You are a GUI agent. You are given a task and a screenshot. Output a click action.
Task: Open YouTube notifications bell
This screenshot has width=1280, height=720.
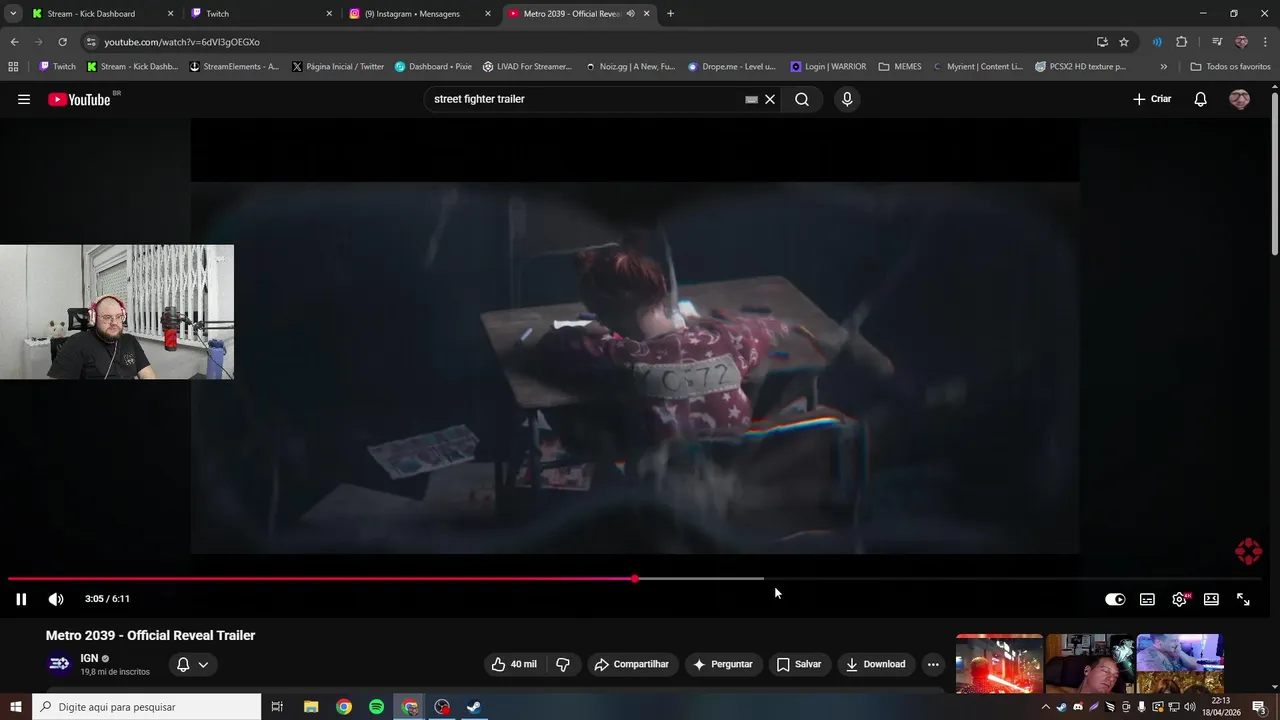pos(1201,99)
